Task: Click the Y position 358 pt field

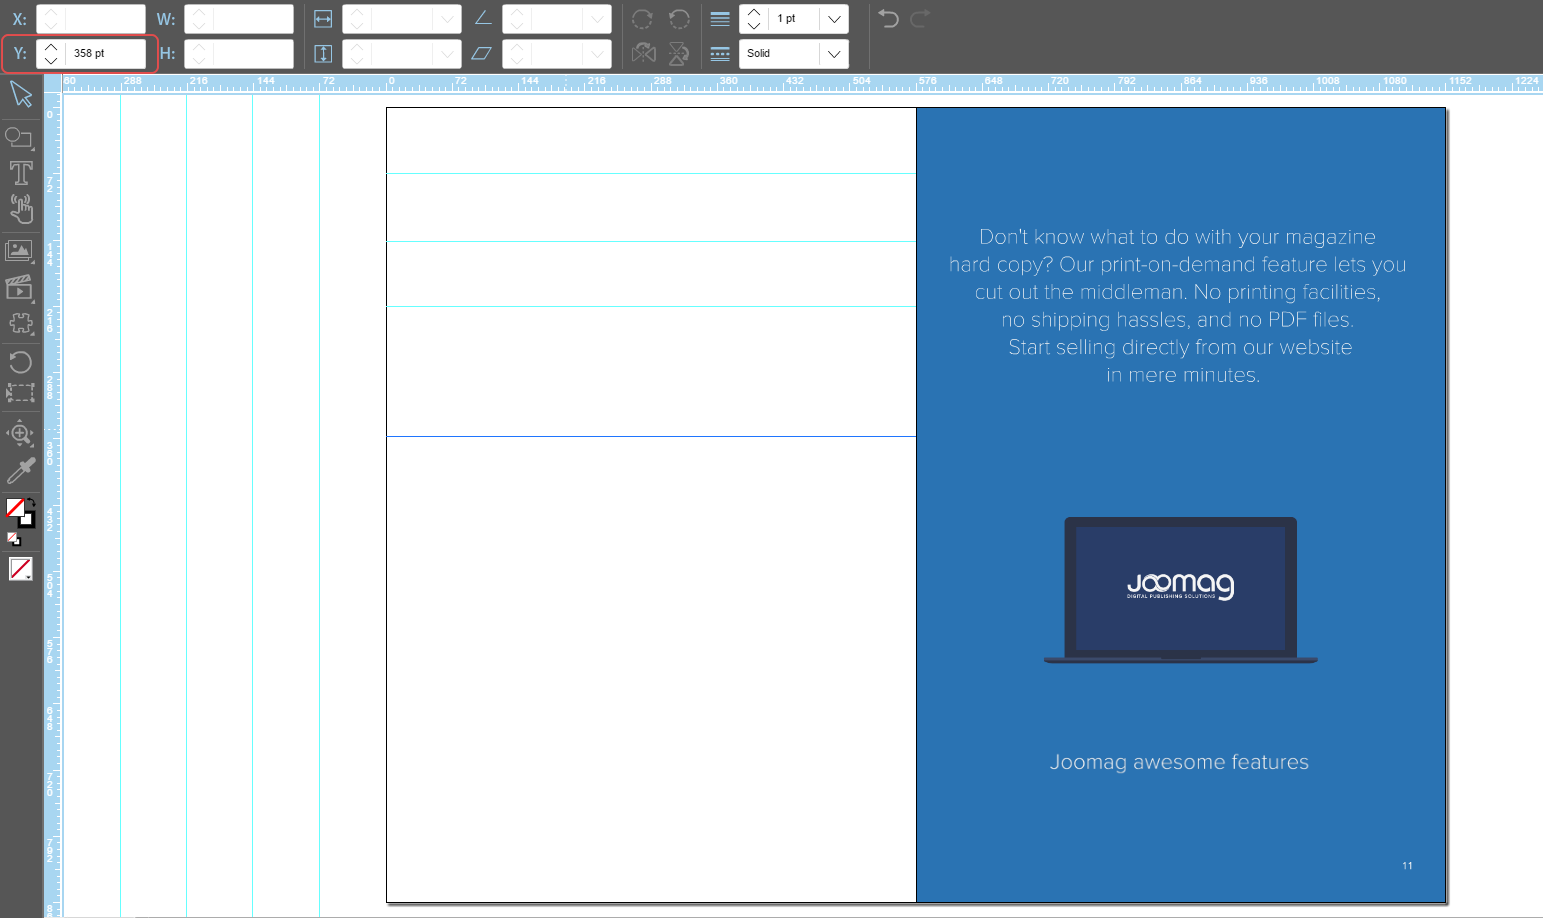Action: click(106, 54)
